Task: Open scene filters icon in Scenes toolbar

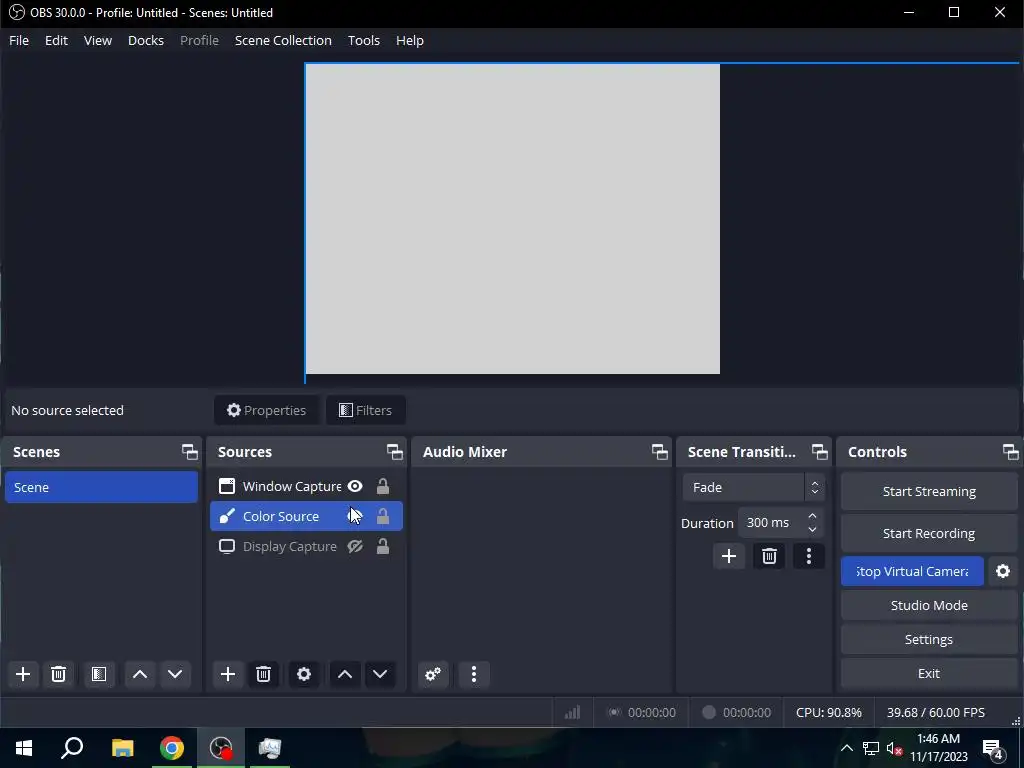Action: click(99, 674)
